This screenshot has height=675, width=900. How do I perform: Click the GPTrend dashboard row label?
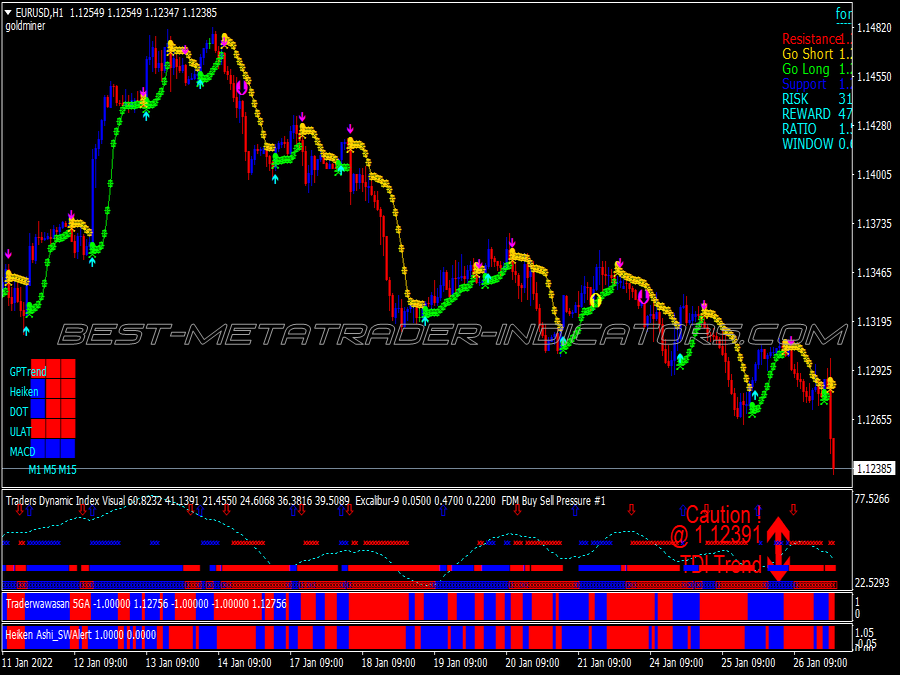click(x=28, y=371)
